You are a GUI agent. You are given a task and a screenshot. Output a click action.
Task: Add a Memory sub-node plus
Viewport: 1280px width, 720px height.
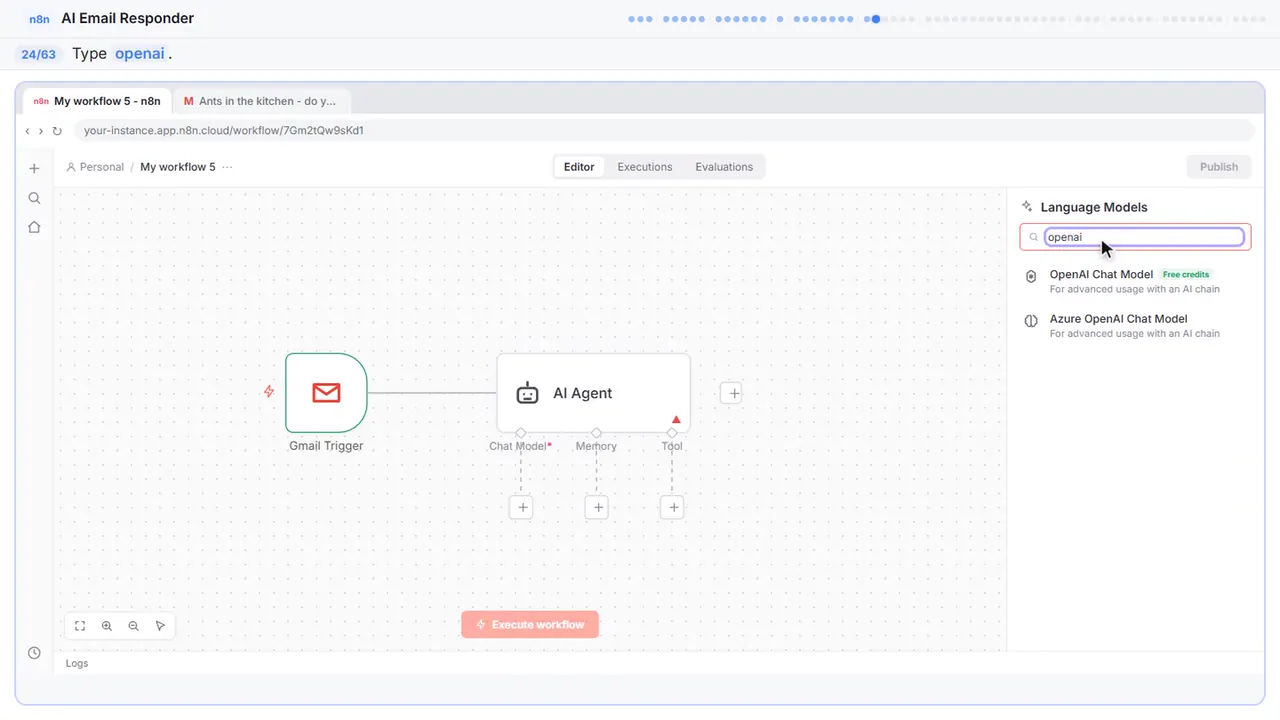point(597,507)
